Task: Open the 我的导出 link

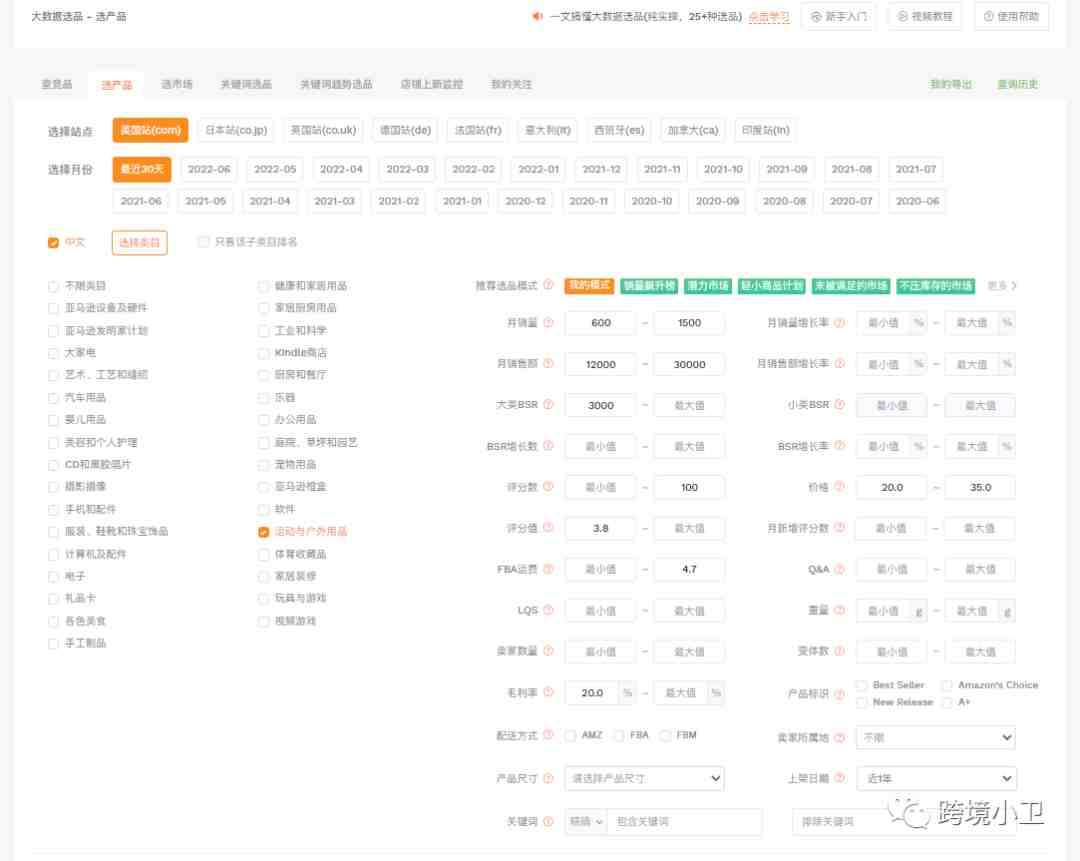Action: [951, 84]
